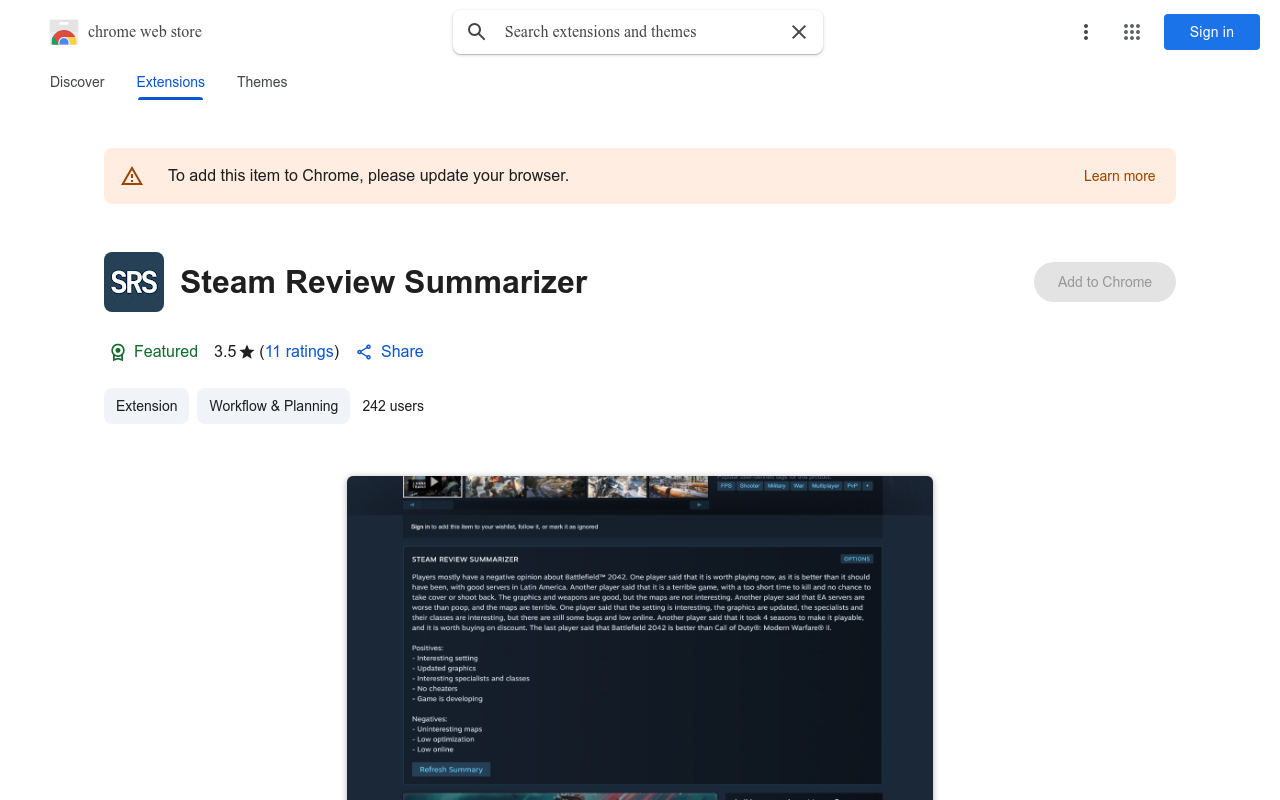
Task: Switch to the Themes tab
Action: click(x=262, y=82)
